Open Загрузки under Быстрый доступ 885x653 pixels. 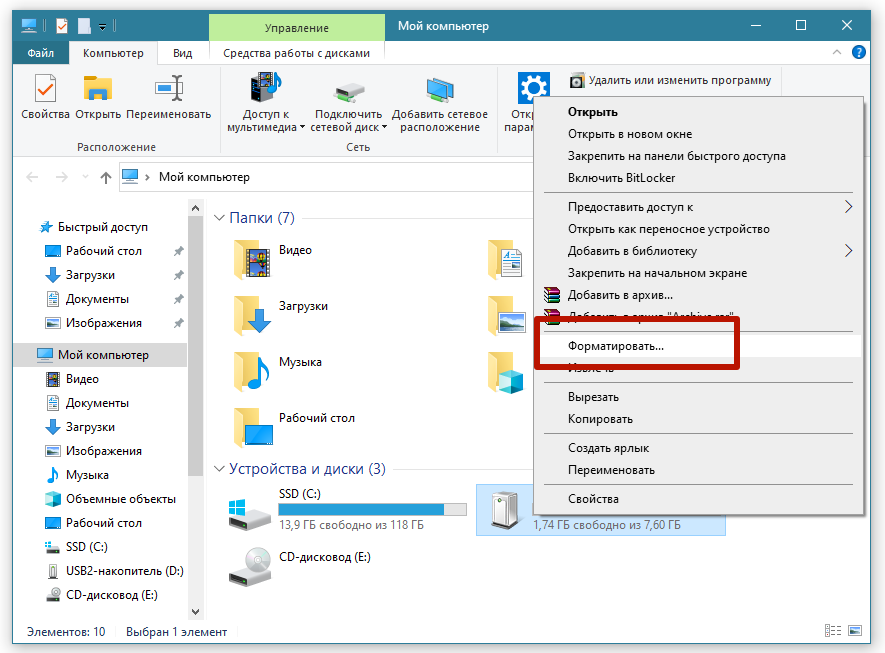(x=90, y=275)
